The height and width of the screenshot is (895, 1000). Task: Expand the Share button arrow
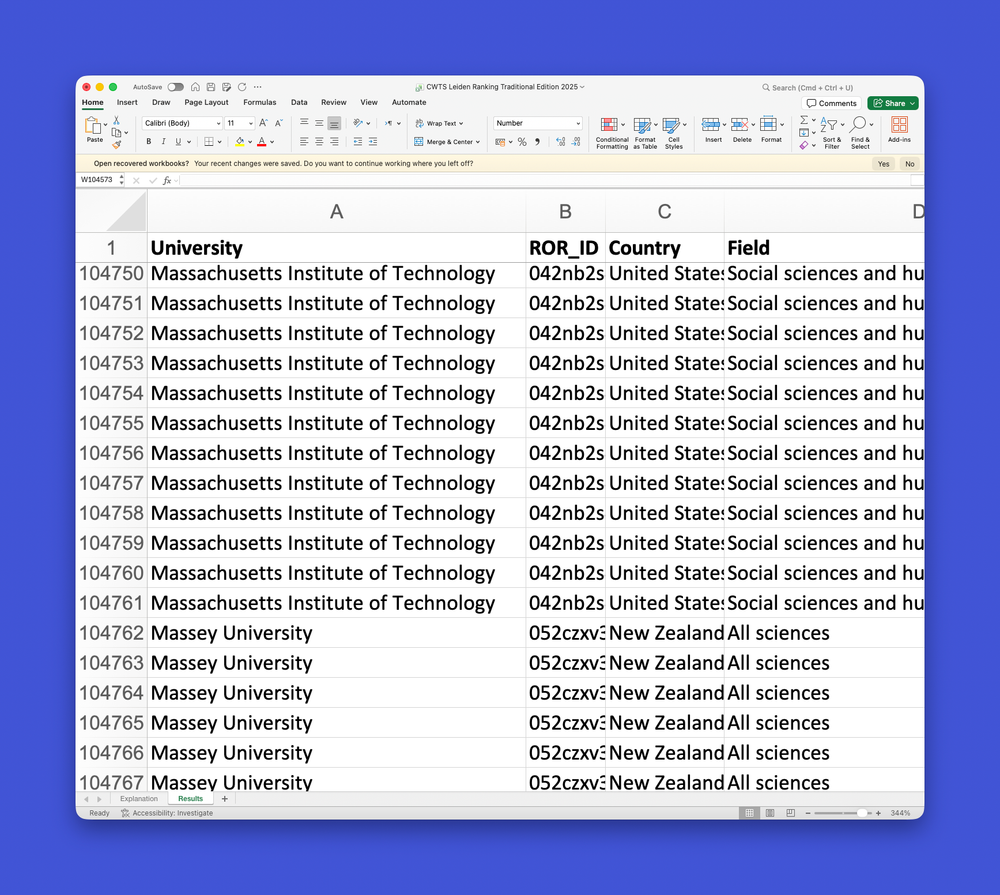pyautogui.click(x=913, y=103)
